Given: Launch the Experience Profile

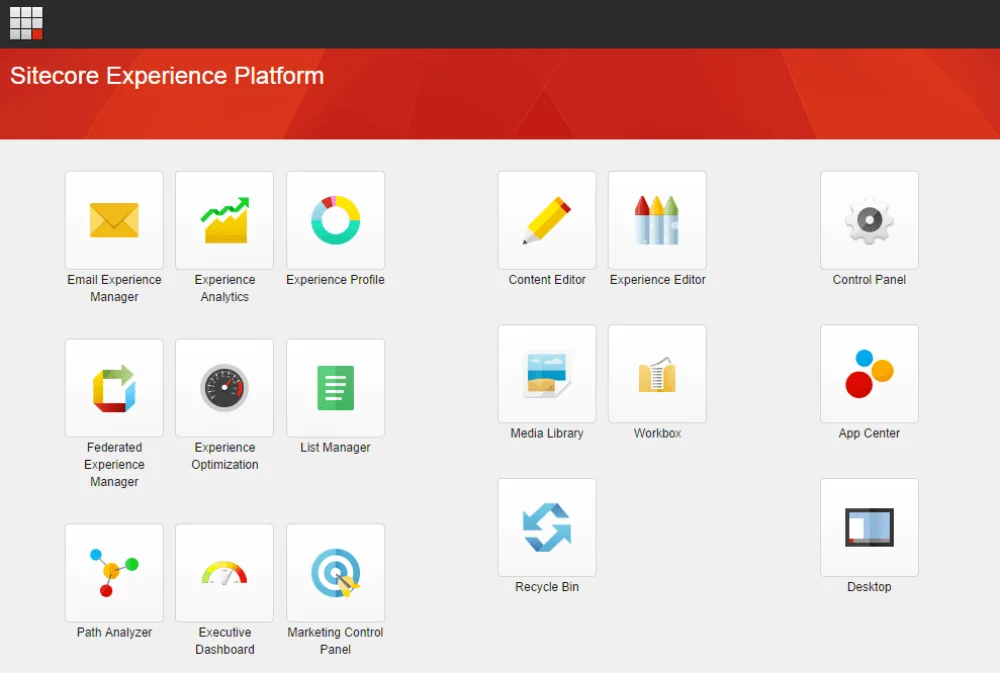Looking at the screenshot, I should [x=335, y=220].
